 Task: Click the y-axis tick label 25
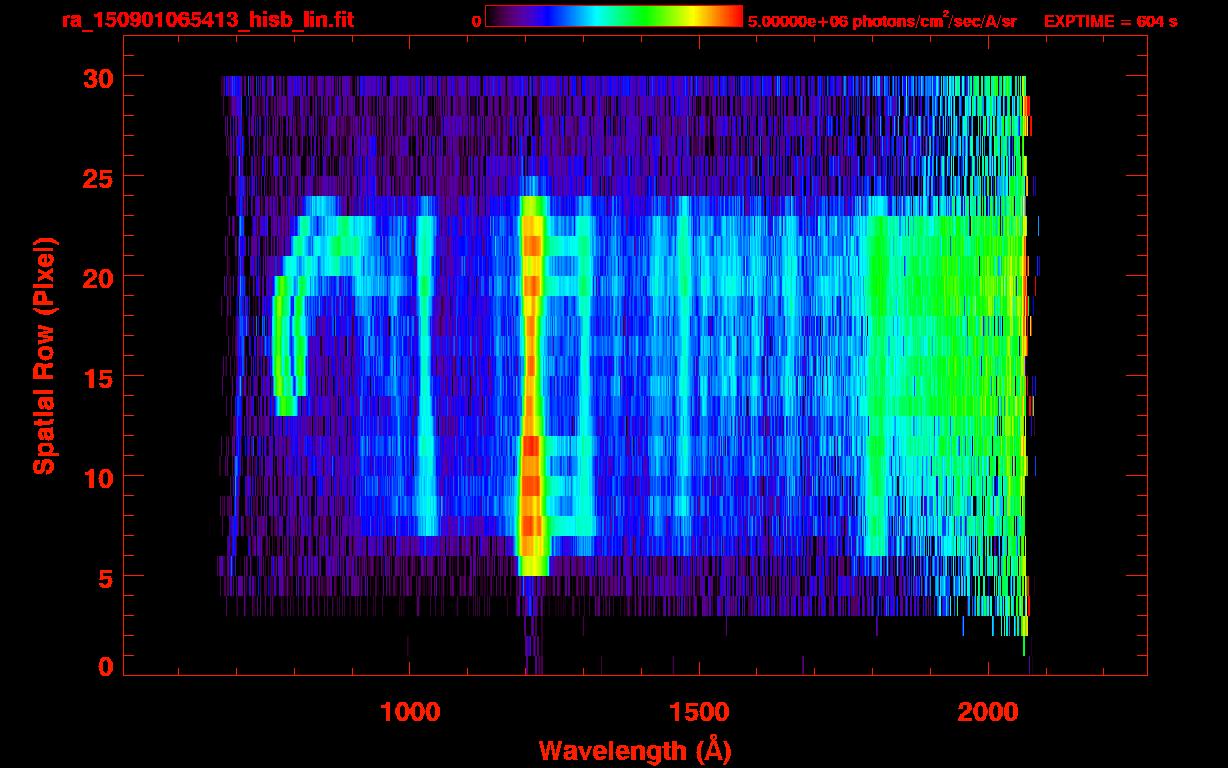(96, 177)
